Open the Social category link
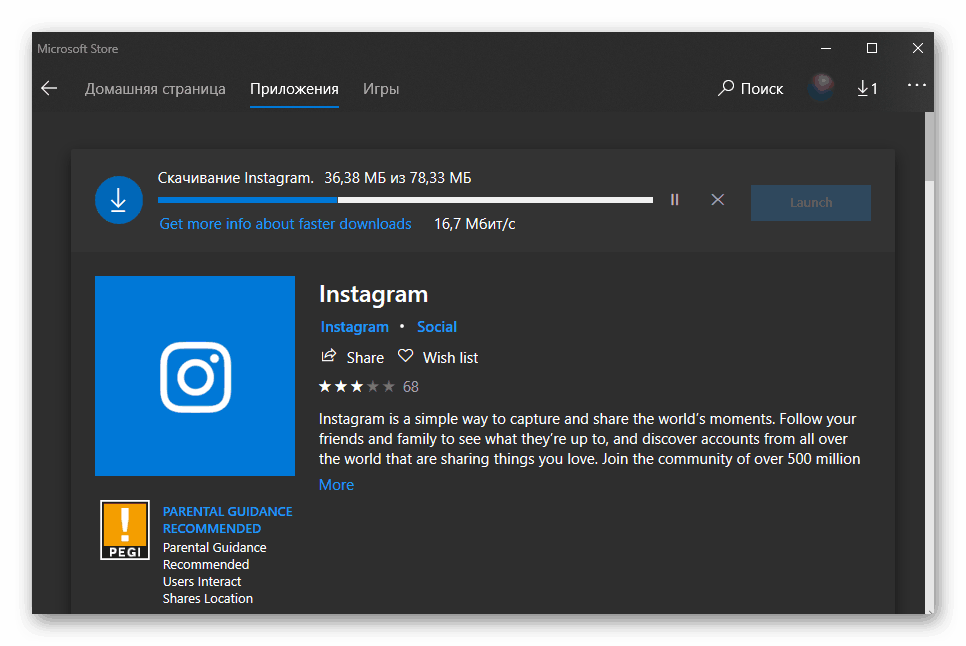Viewport: 966px width, 646px height. coord(437,327)
